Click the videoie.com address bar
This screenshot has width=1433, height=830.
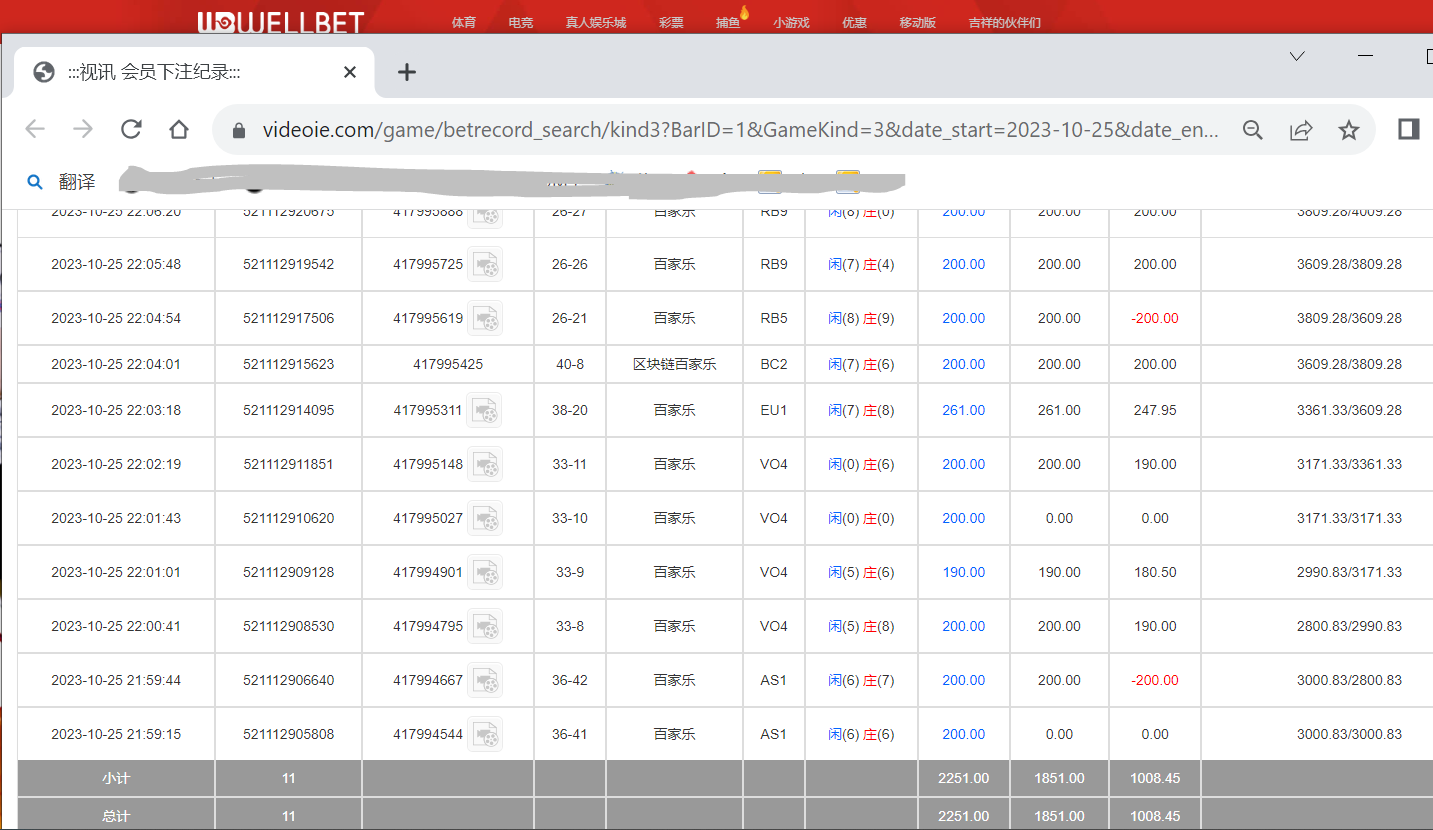click(741, 130)
